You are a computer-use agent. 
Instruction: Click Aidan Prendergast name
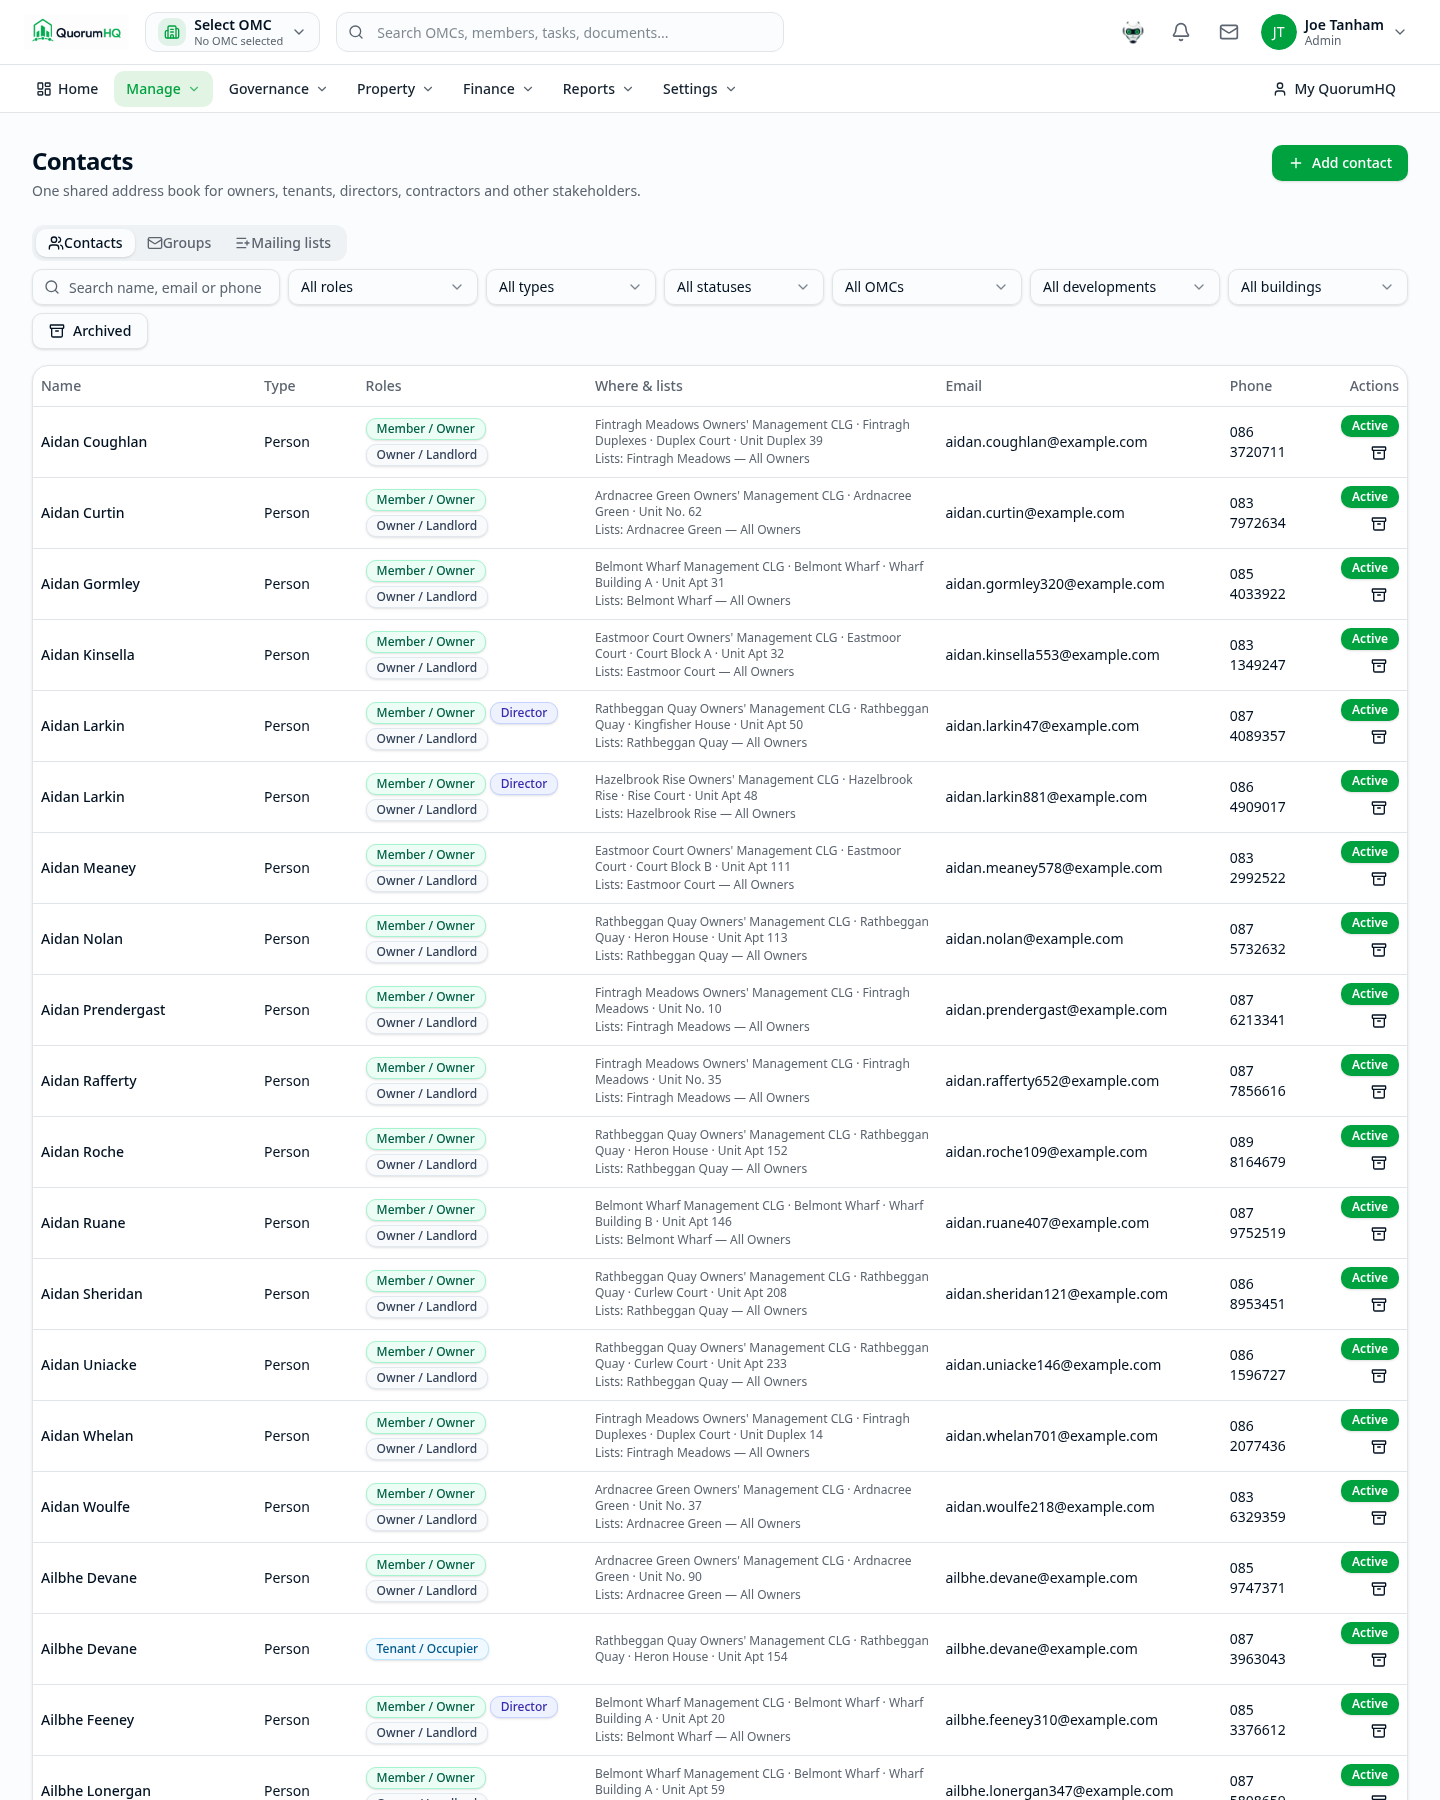pos(103,1010)
